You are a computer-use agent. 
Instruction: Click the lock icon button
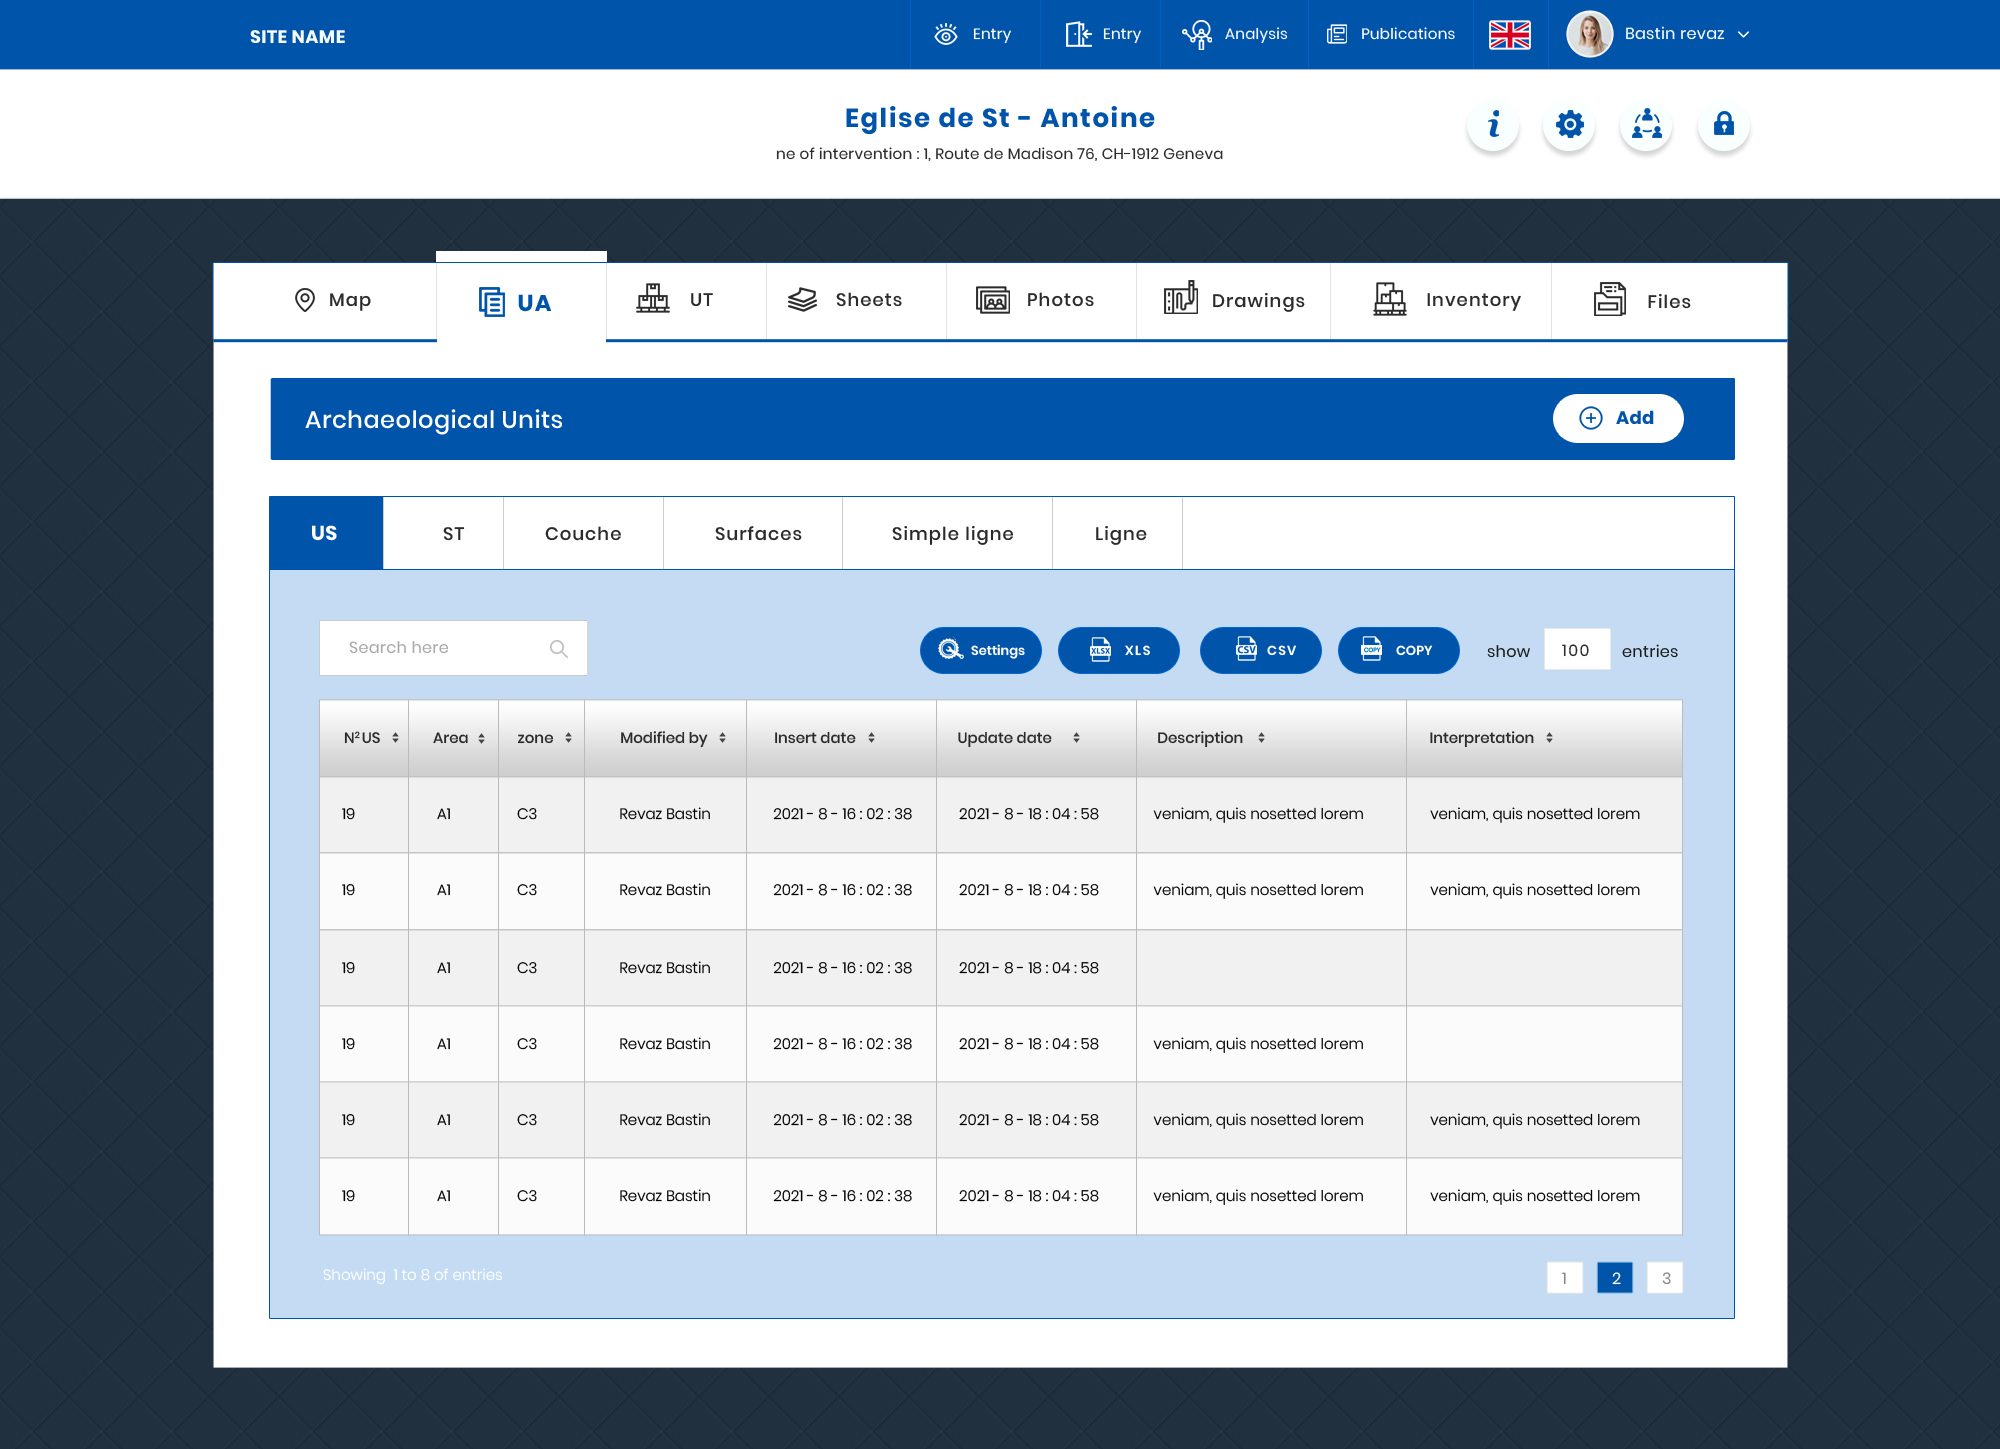[x=1723, y=125]
